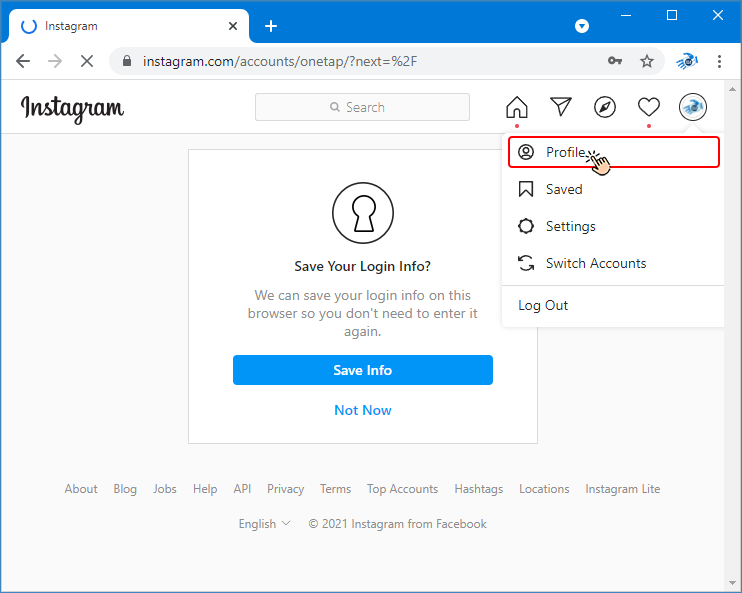
Task: Click the 2021 Instagram from Facebook text
Action: (398, 524)
